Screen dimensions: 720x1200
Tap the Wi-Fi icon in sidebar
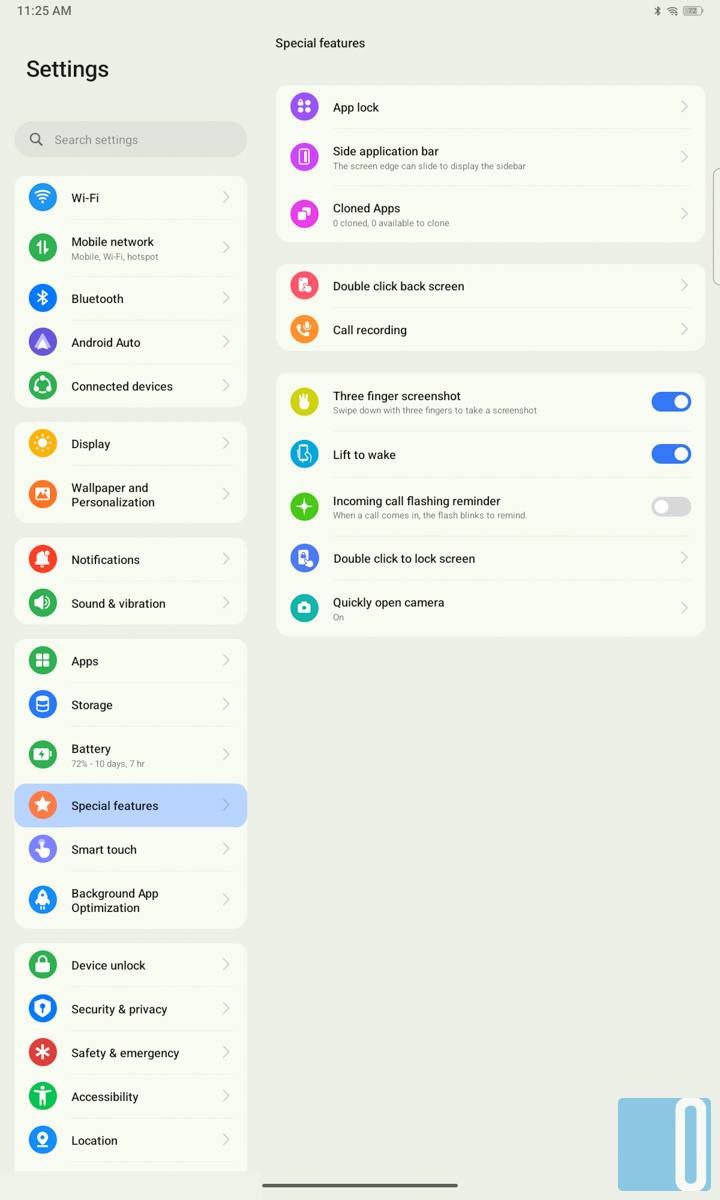click(43, 197)
